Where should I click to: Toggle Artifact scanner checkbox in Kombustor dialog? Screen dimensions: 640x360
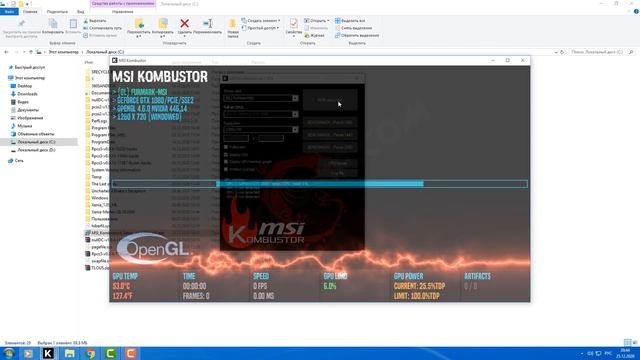[226, 169]
